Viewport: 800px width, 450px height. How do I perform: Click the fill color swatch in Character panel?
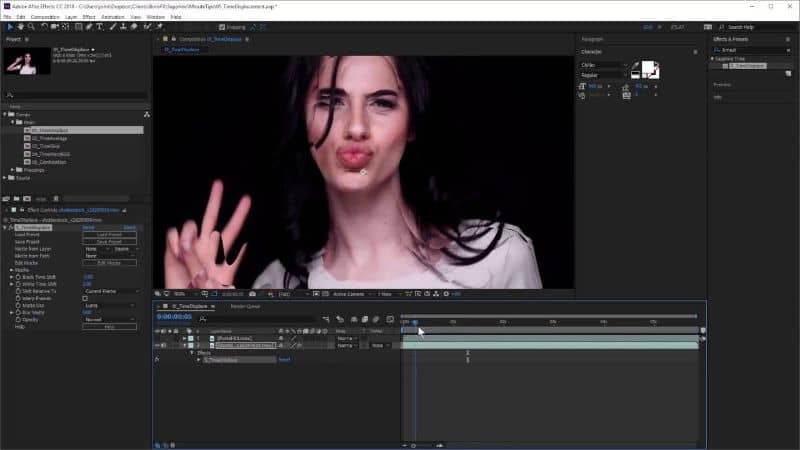click(648, 67)
